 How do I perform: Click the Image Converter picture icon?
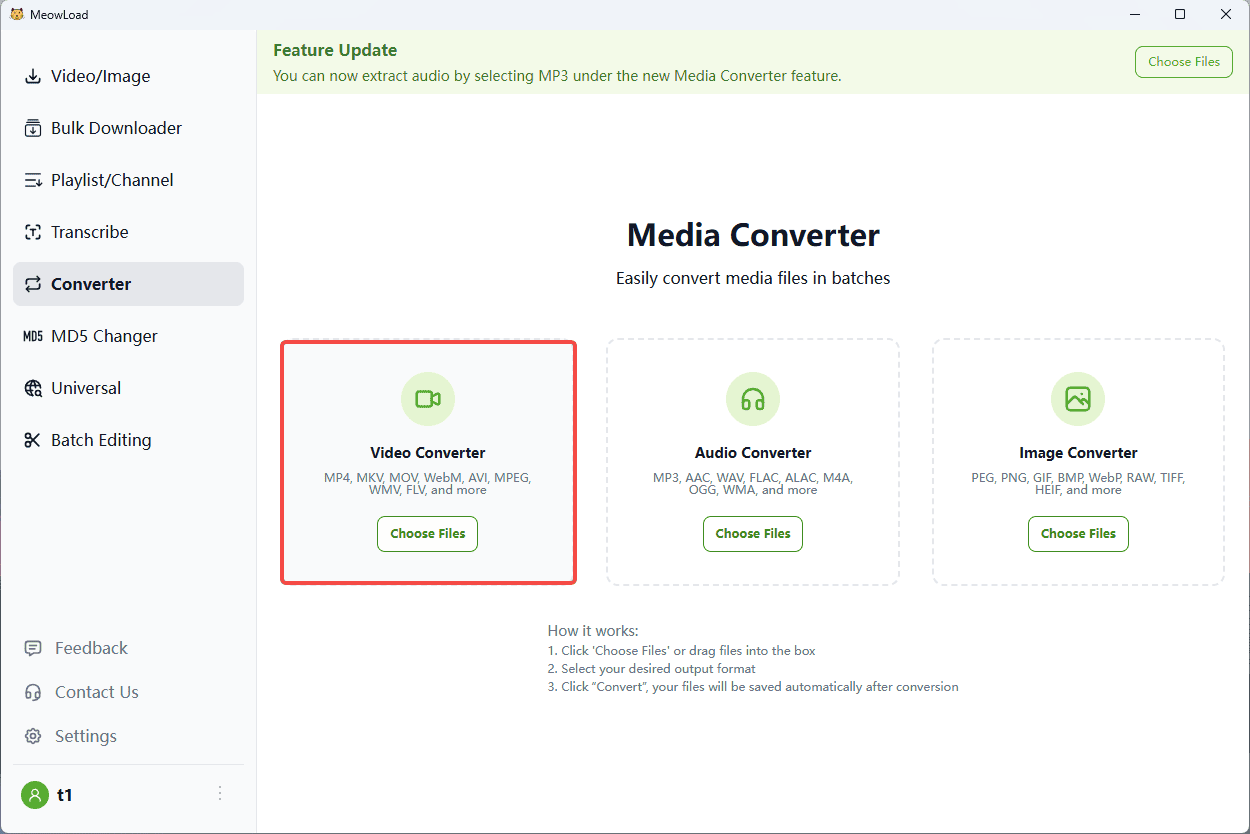pos(1078,399)
